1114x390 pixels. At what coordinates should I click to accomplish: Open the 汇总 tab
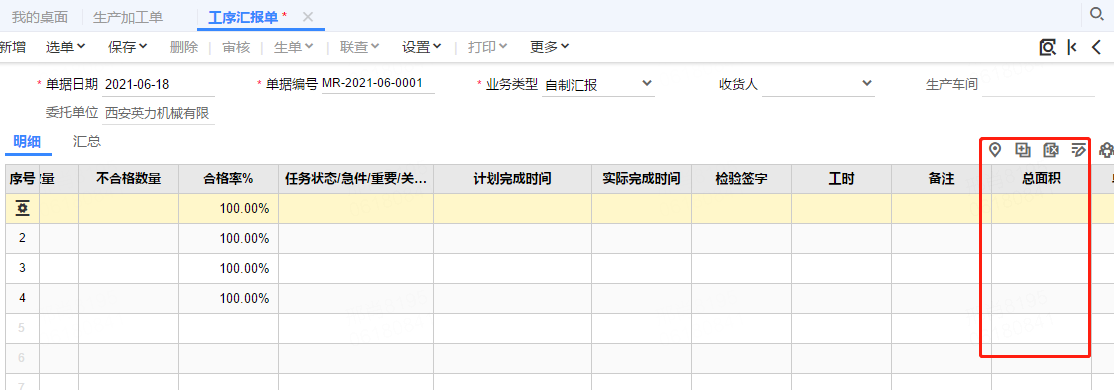coord(87,141)
